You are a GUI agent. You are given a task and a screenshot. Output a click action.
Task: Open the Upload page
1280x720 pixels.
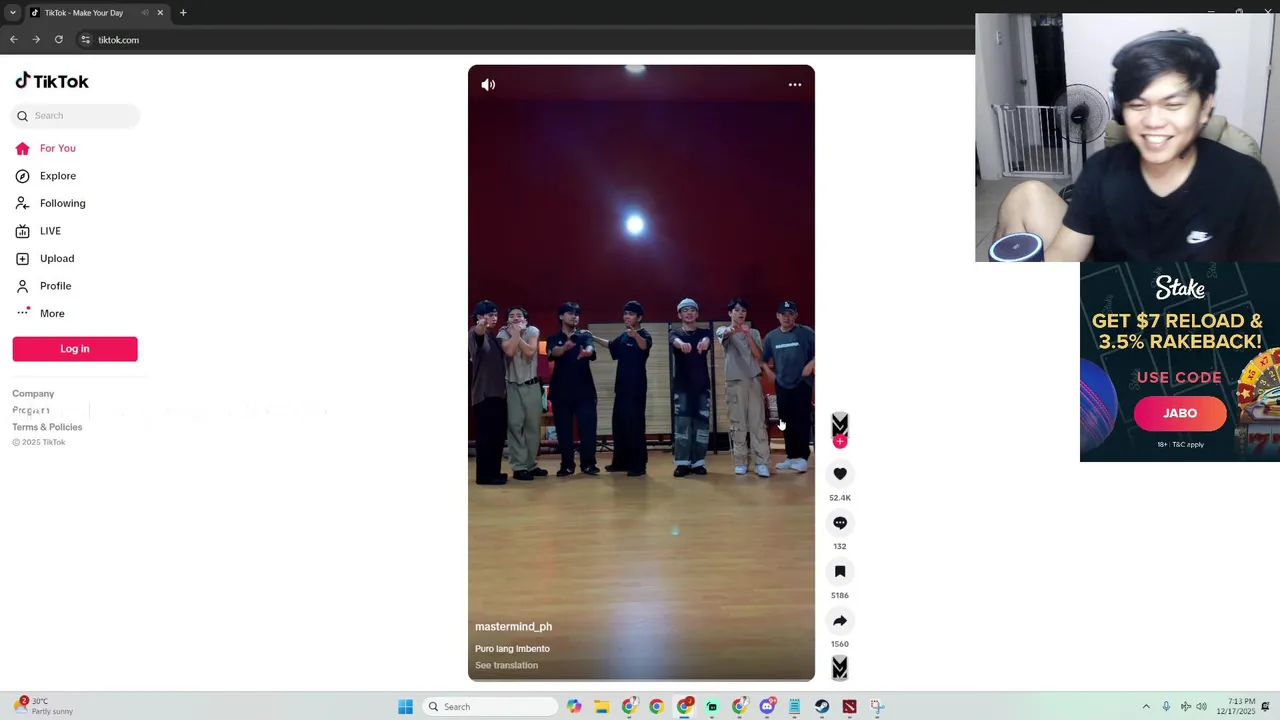(x=45, y=258)
